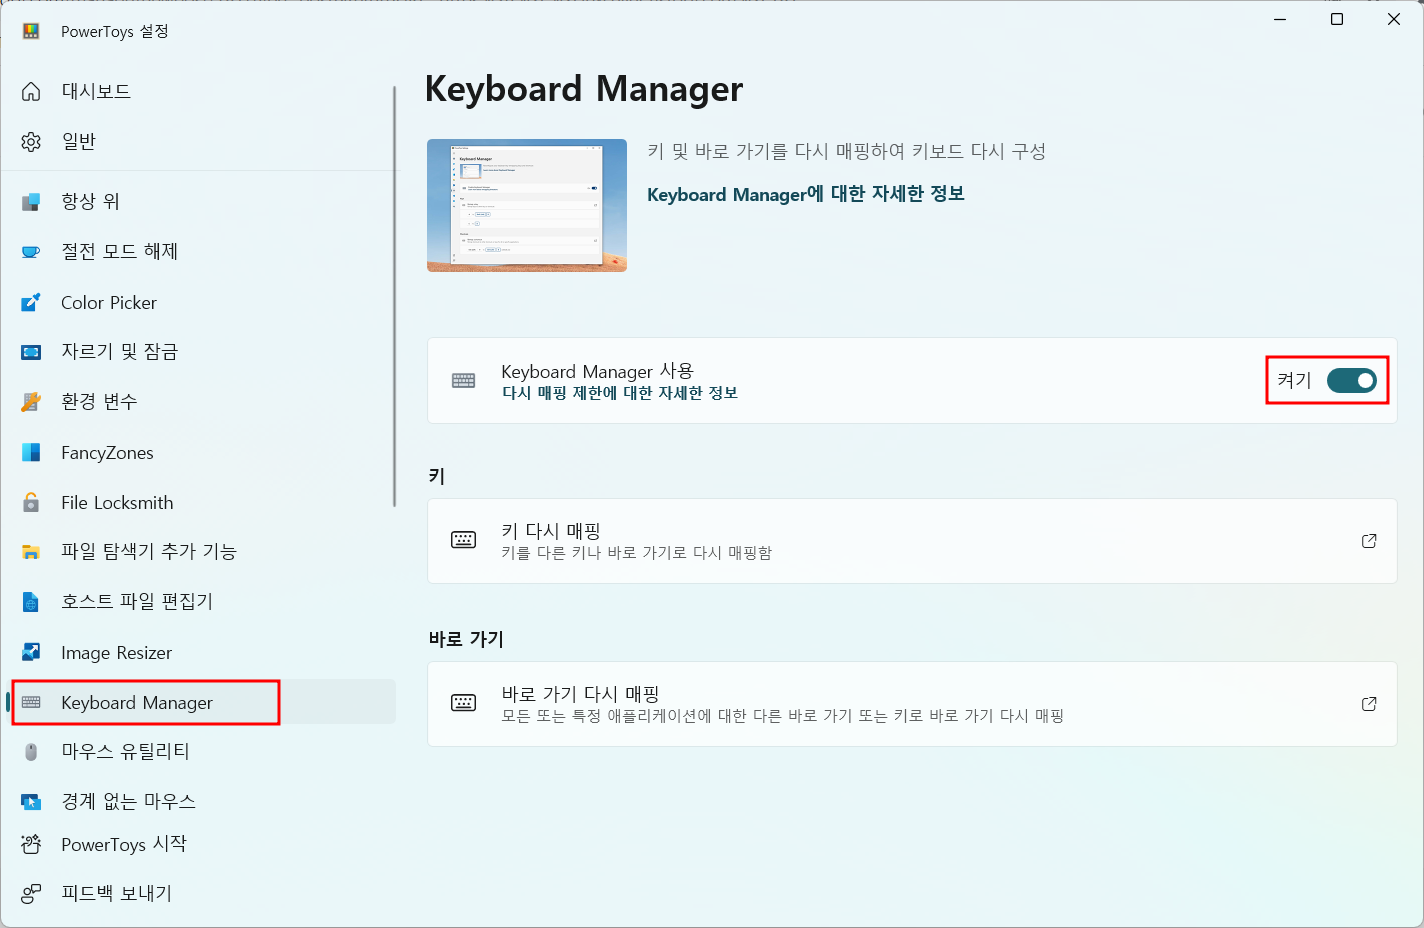Click the keyboard icon in 키 다시 매핑 card
1424x928 pixels.
click(x=464, y=540)
